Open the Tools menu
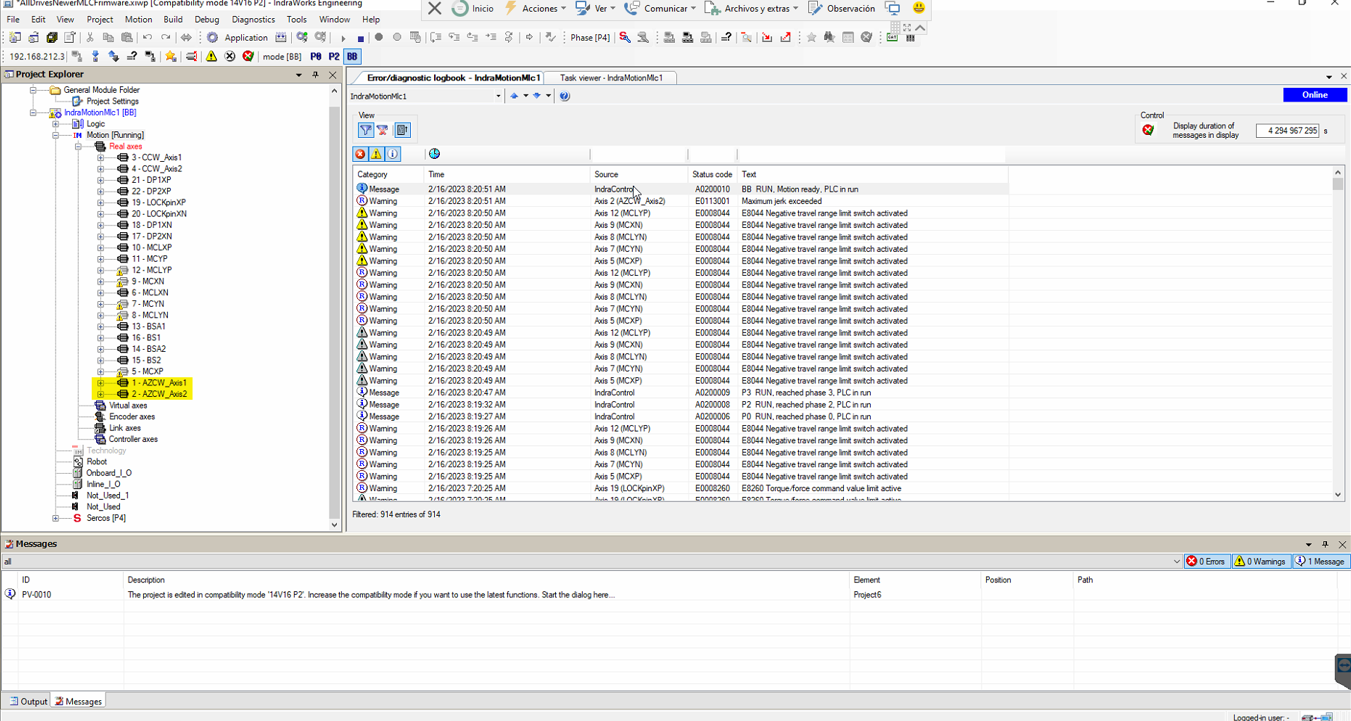Image resolution: width=1351 pixels, height=721 pixels. (x=297, y=19)
